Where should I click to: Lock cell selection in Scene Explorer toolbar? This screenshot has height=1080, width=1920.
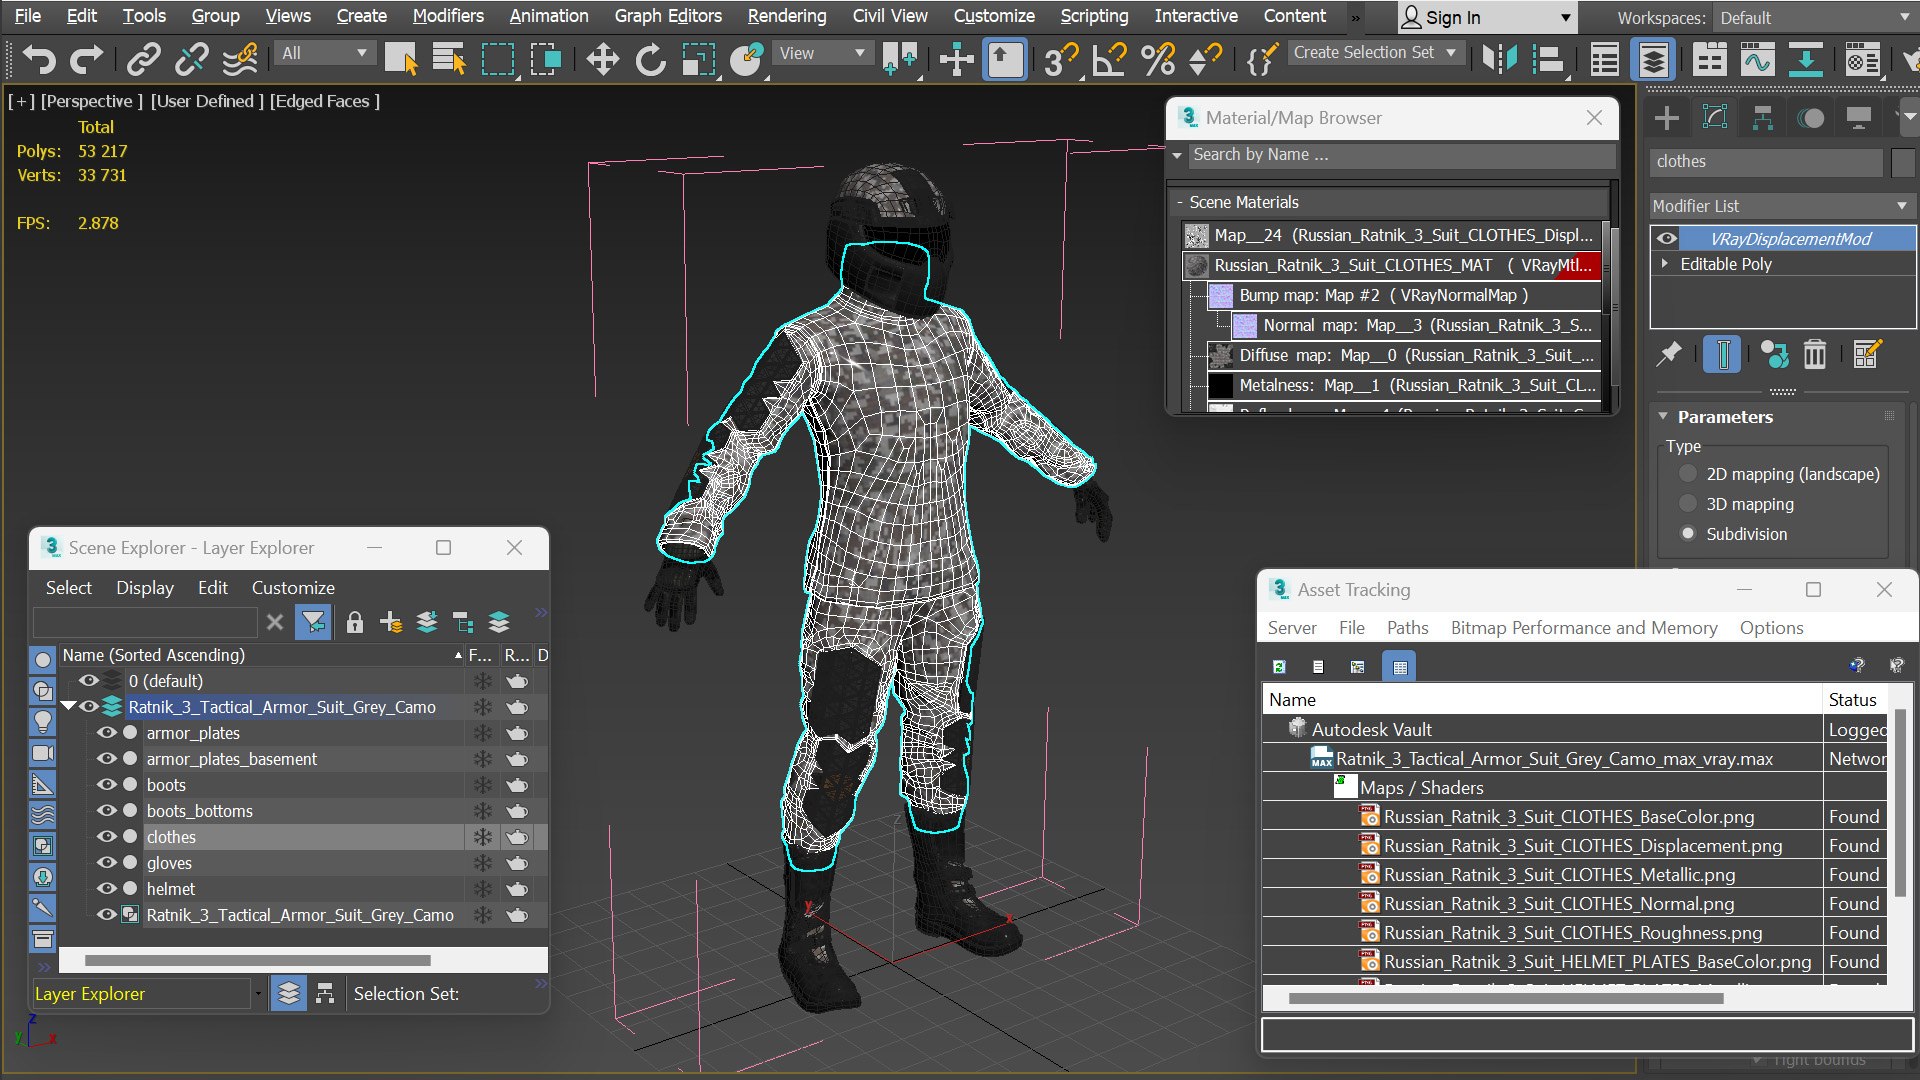point(354,623)
